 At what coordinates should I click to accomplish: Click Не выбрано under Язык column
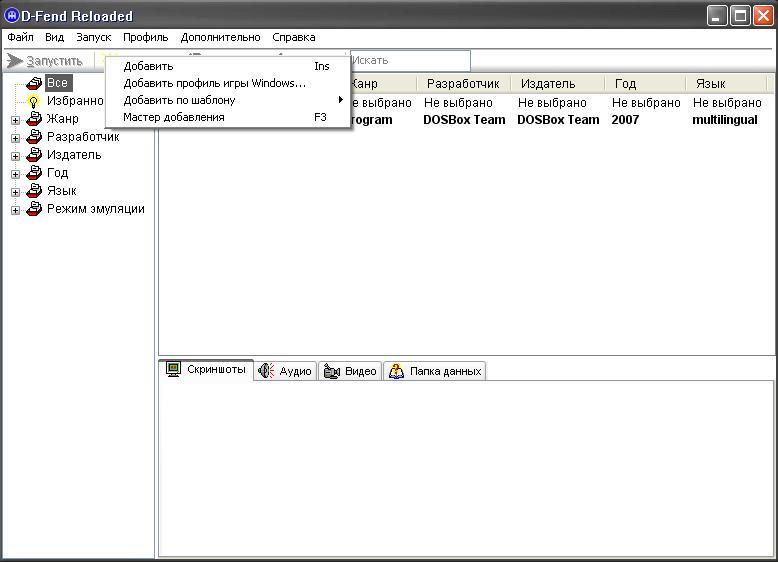(727, 103)
